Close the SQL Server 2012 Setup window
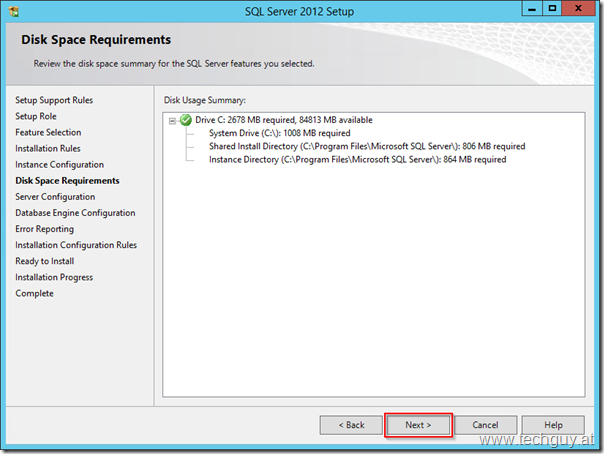 tap(578, 8)
